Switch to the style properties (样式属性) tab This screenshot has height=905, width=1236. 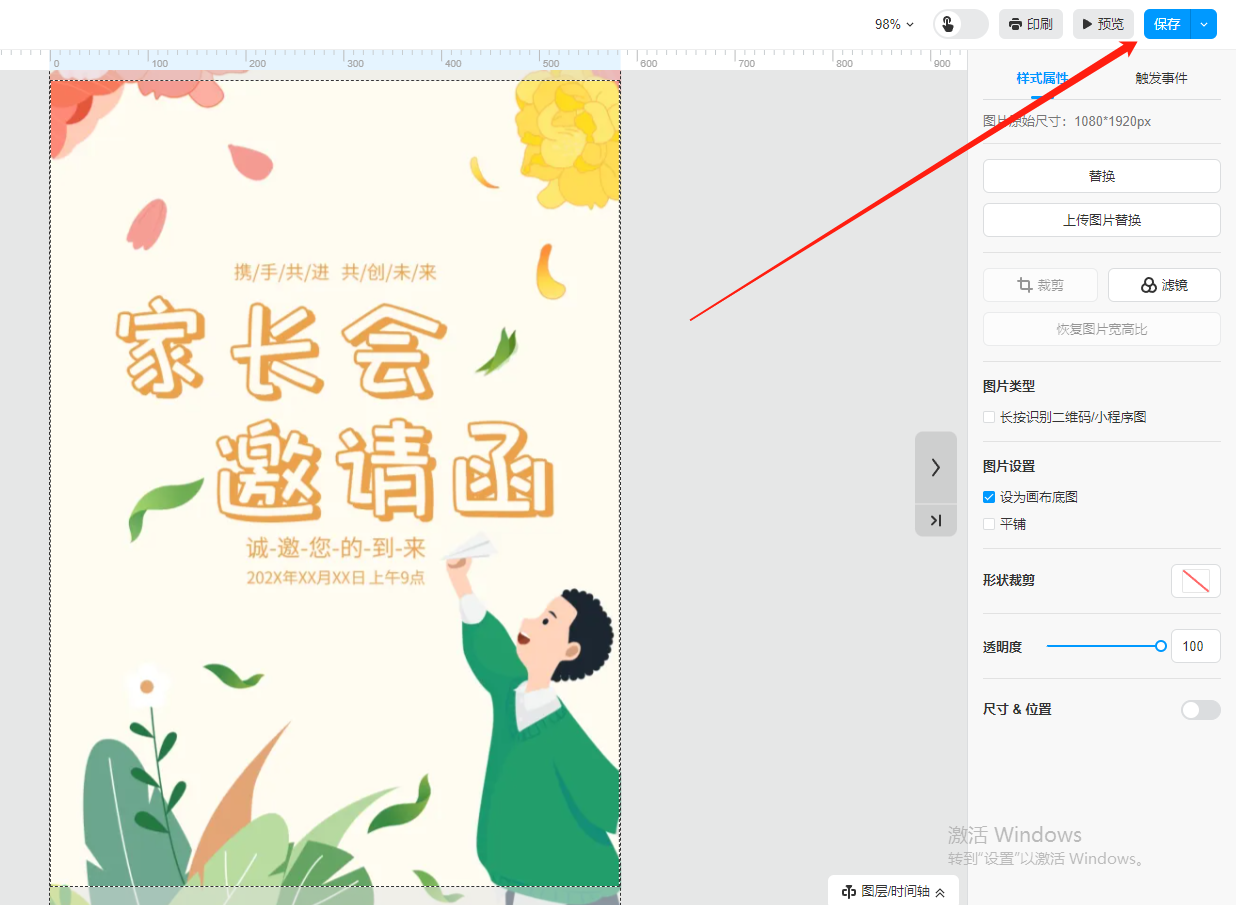click(x=1042, y=78)
